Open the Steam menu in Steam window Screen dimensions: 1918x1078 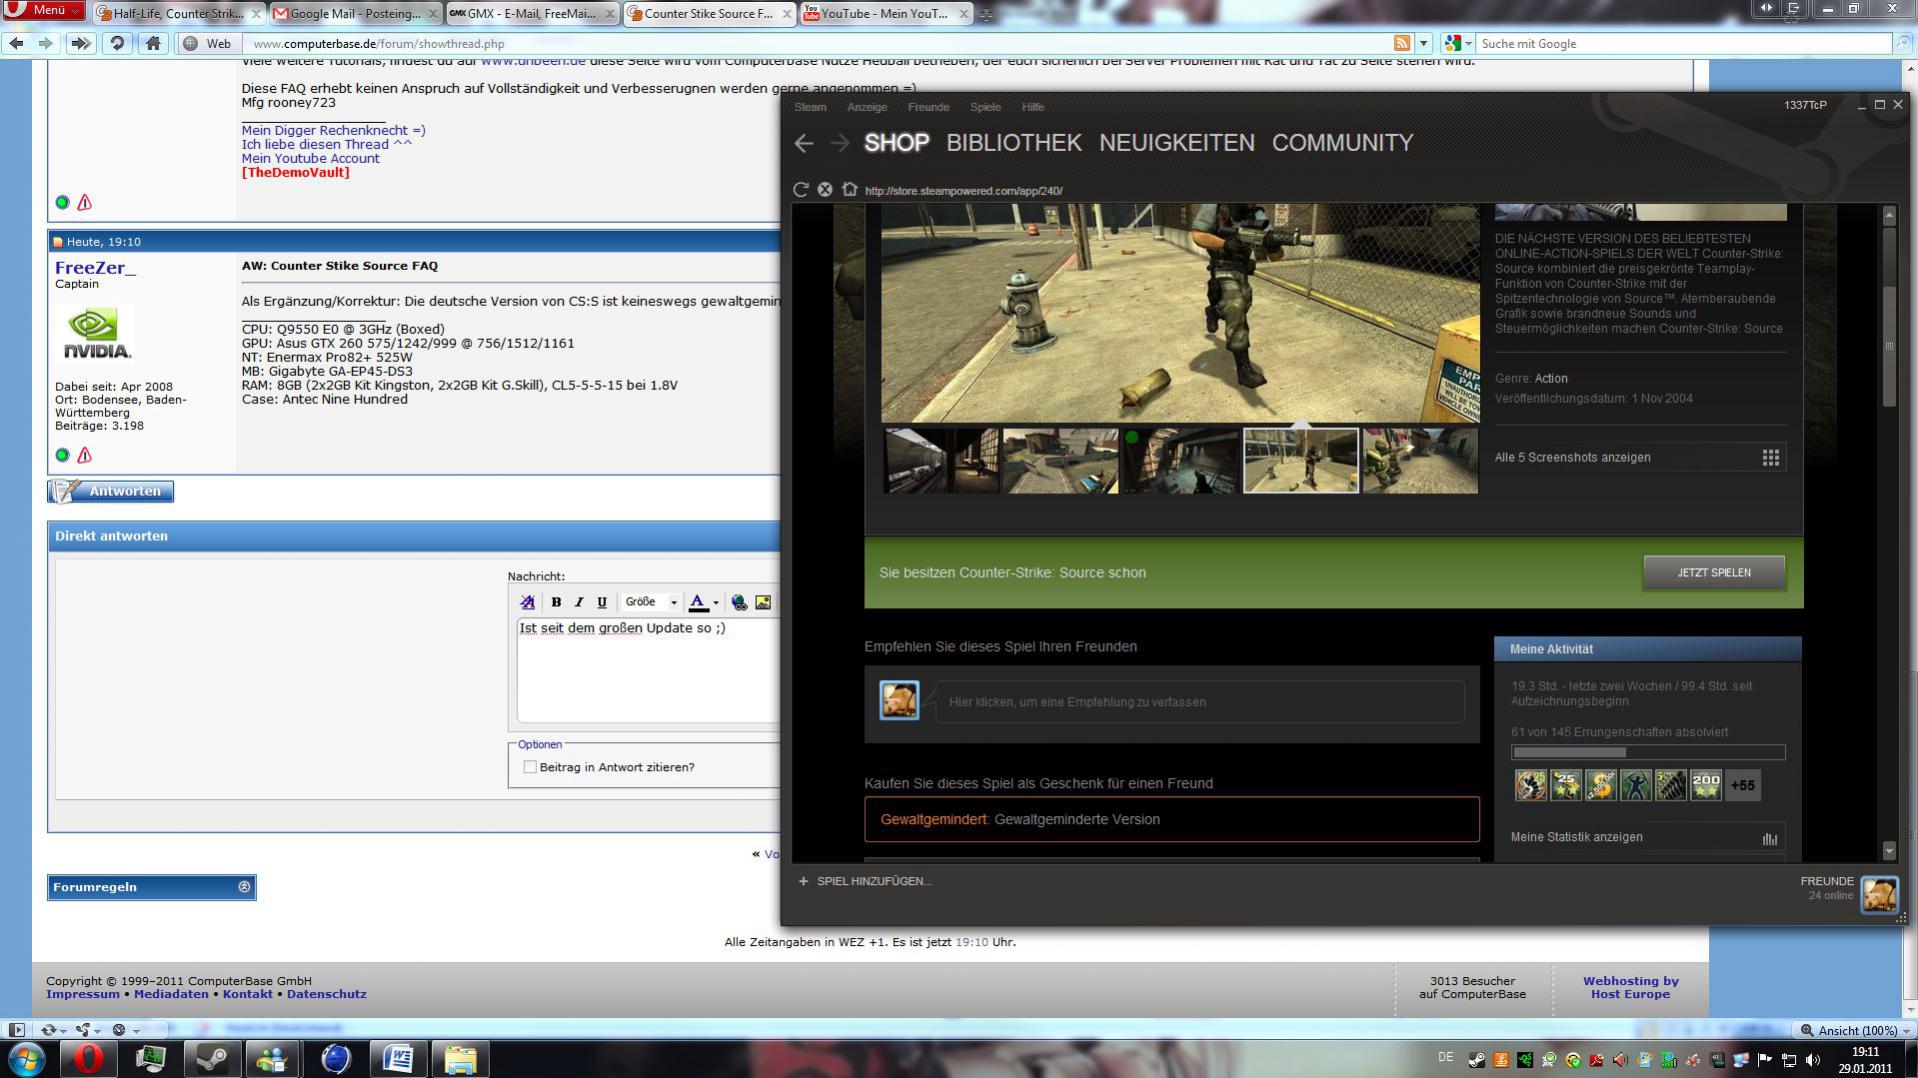[810, 107]
